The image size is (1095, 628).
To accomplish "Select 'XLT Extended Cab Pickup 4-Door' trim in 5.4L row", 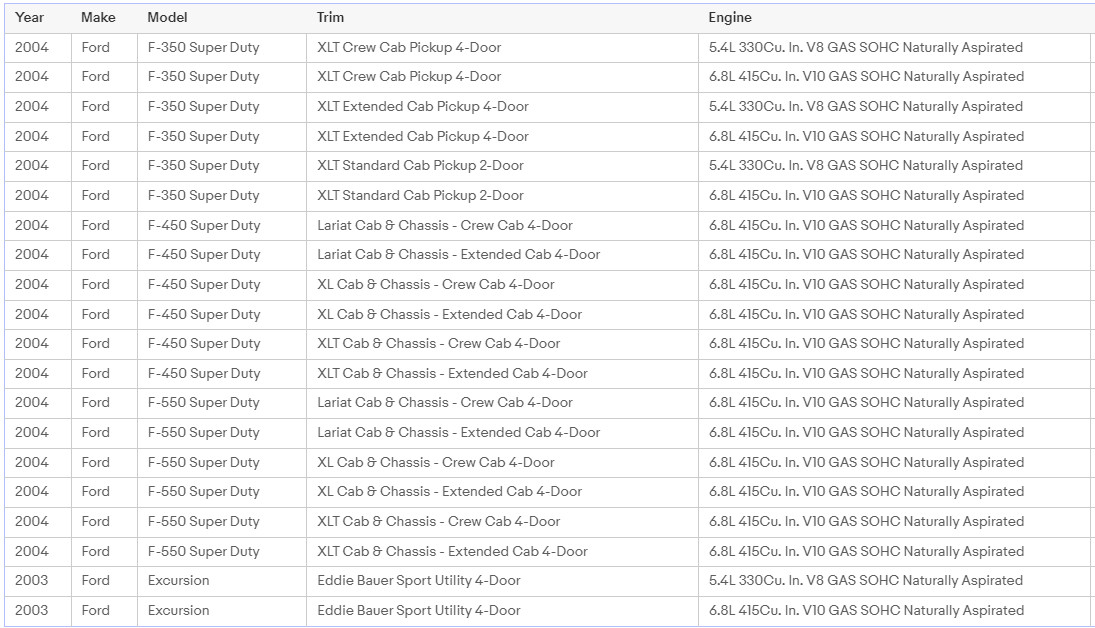I will point(422,107).
